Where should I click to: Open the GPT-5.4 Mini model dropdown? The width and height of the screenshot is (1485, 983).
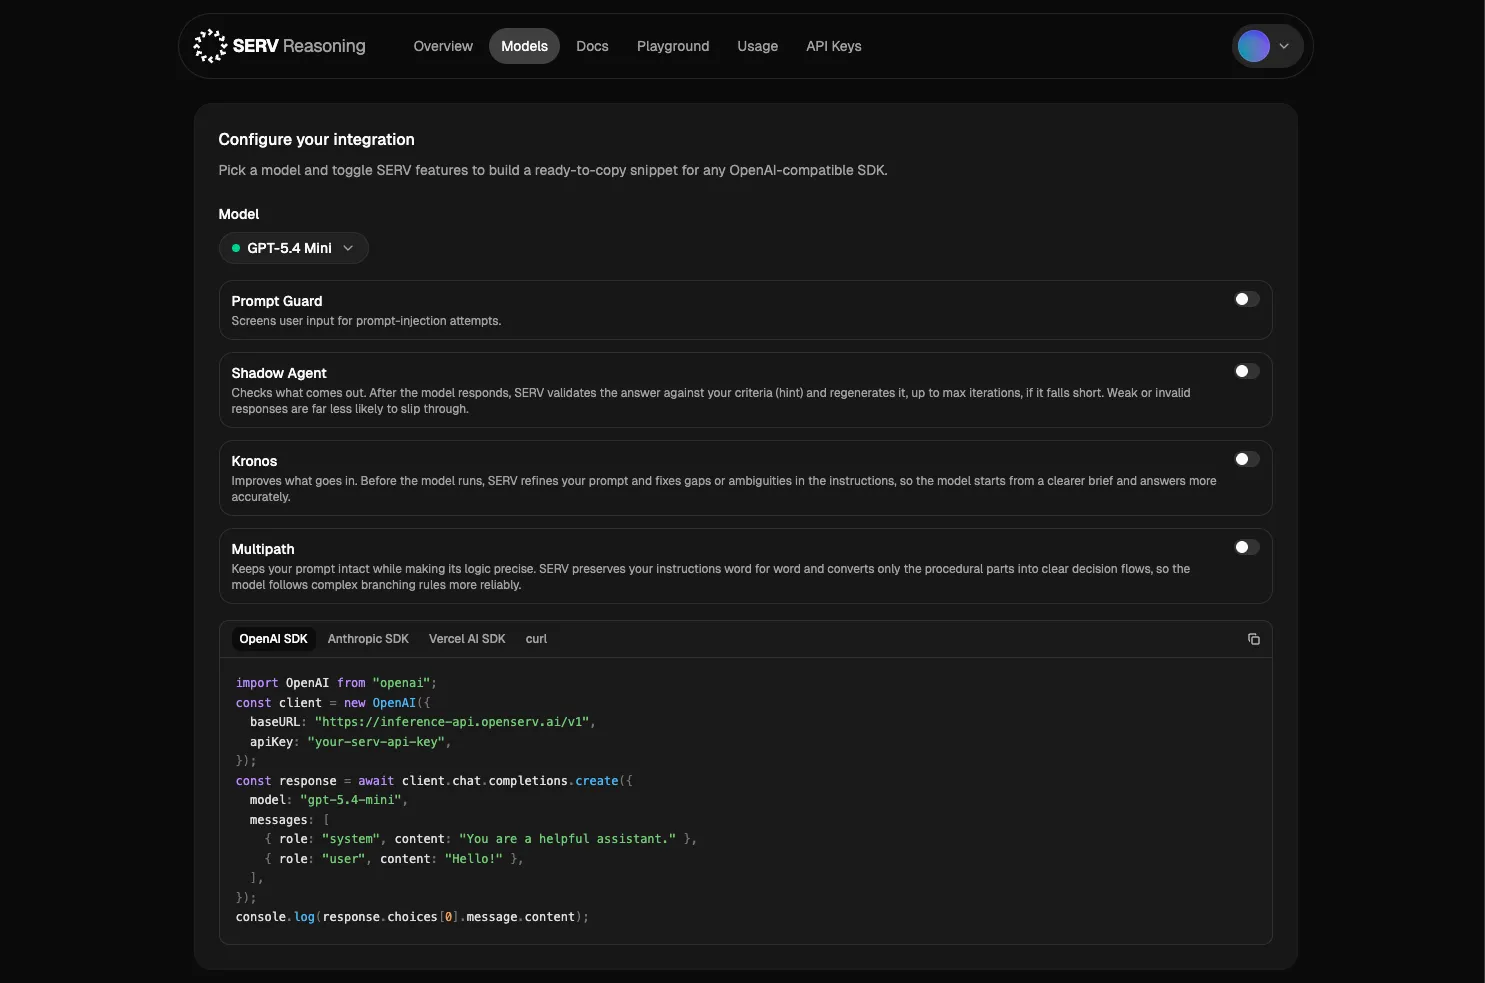tap(293, 248)
